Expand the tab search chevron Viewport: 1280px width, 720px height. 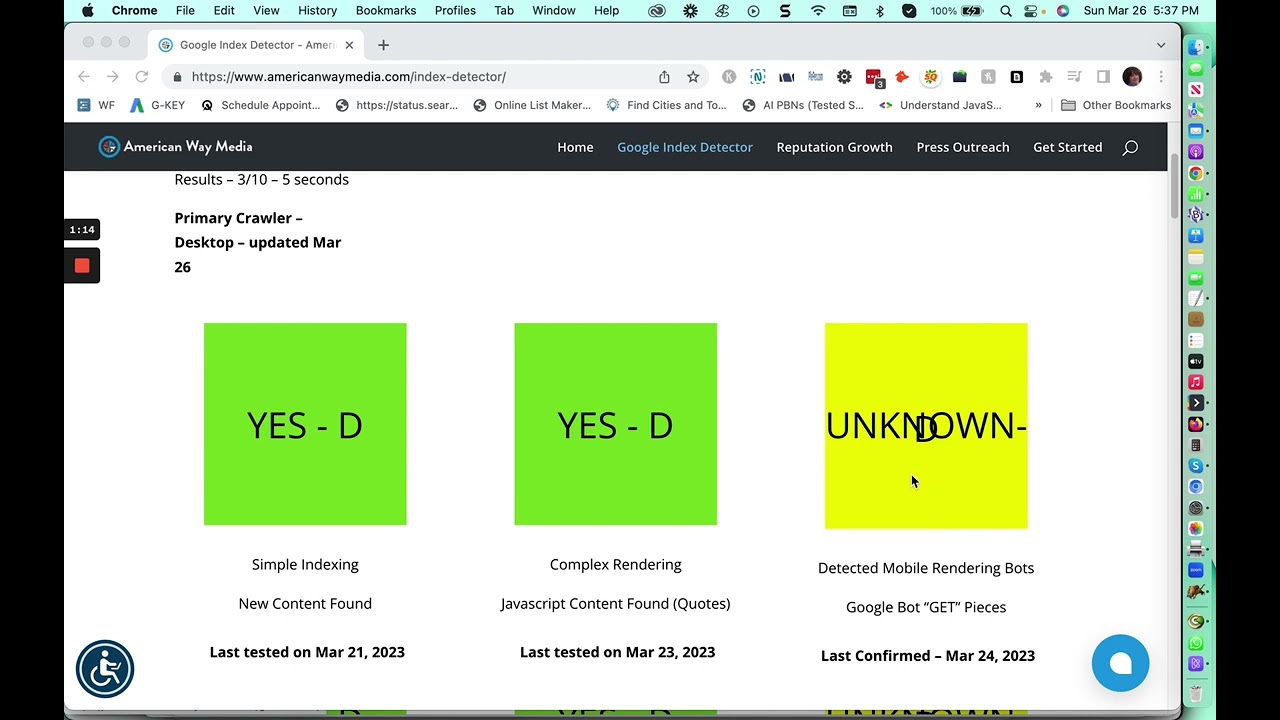[x=1160, y=45]
